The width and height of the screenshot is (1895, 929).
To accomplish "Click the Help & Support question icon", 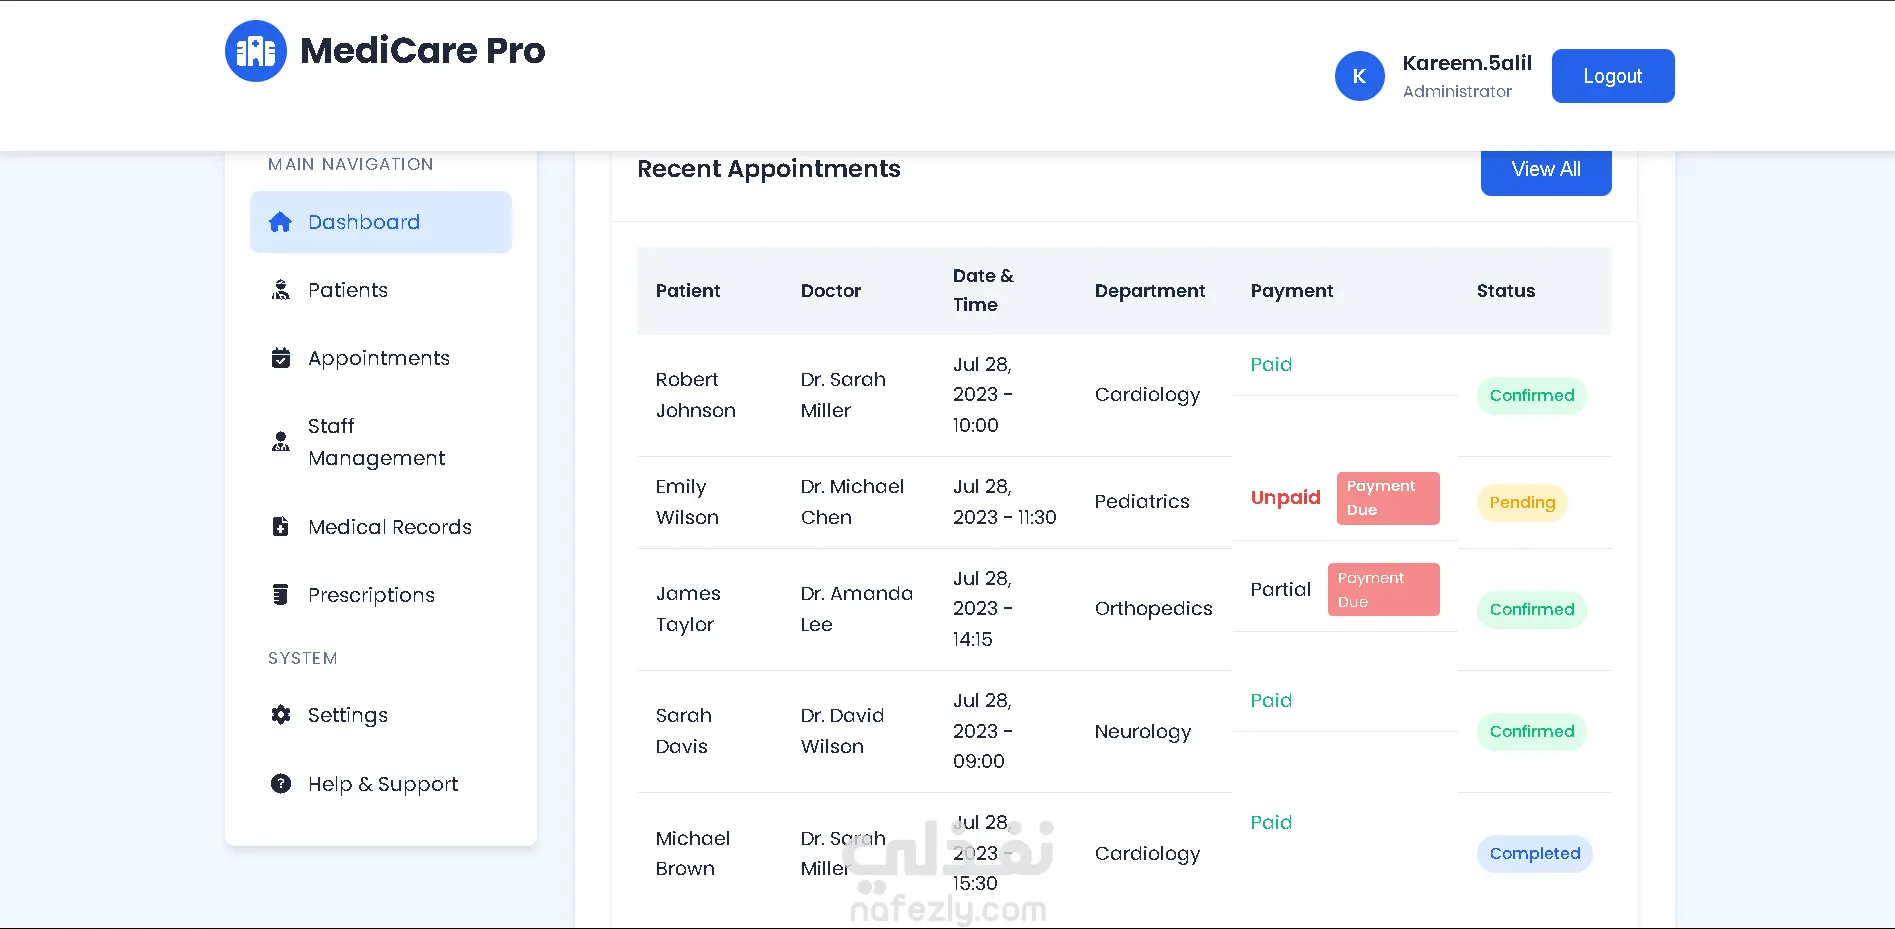I will (x=281, y=784).
